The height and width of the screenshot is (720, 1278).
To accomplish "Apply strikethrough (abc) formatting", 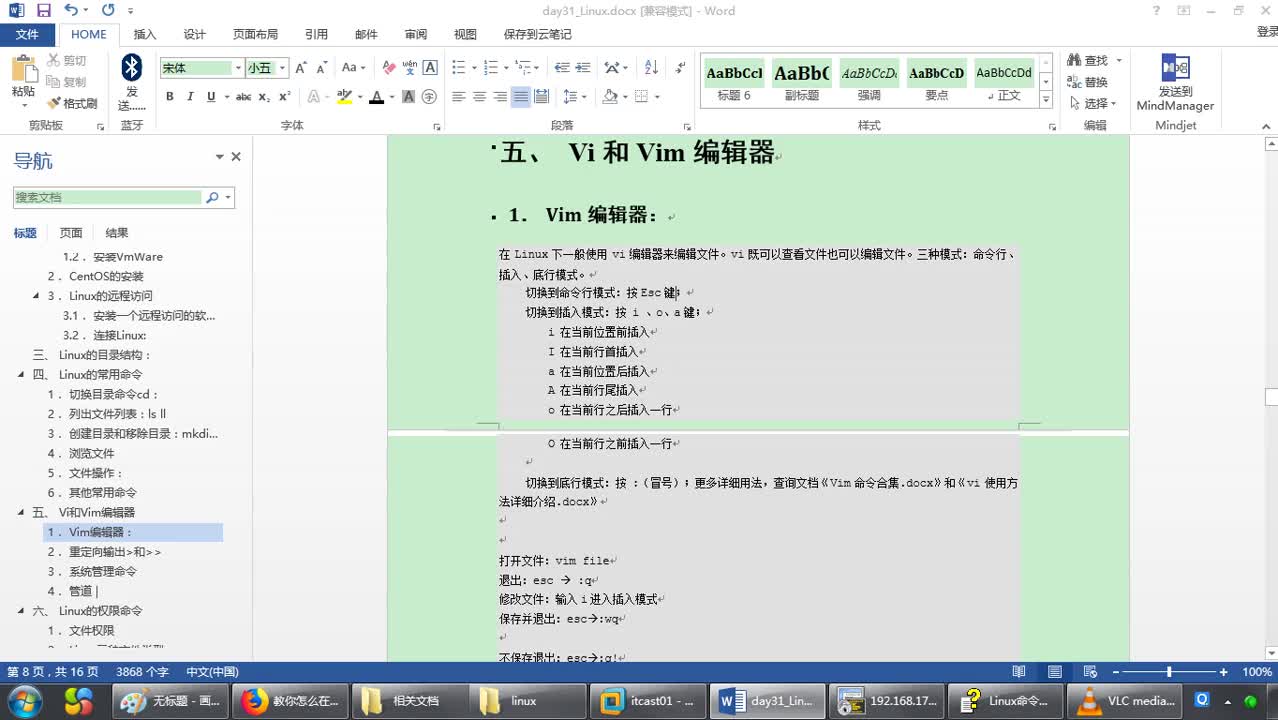I will [243, 97].
